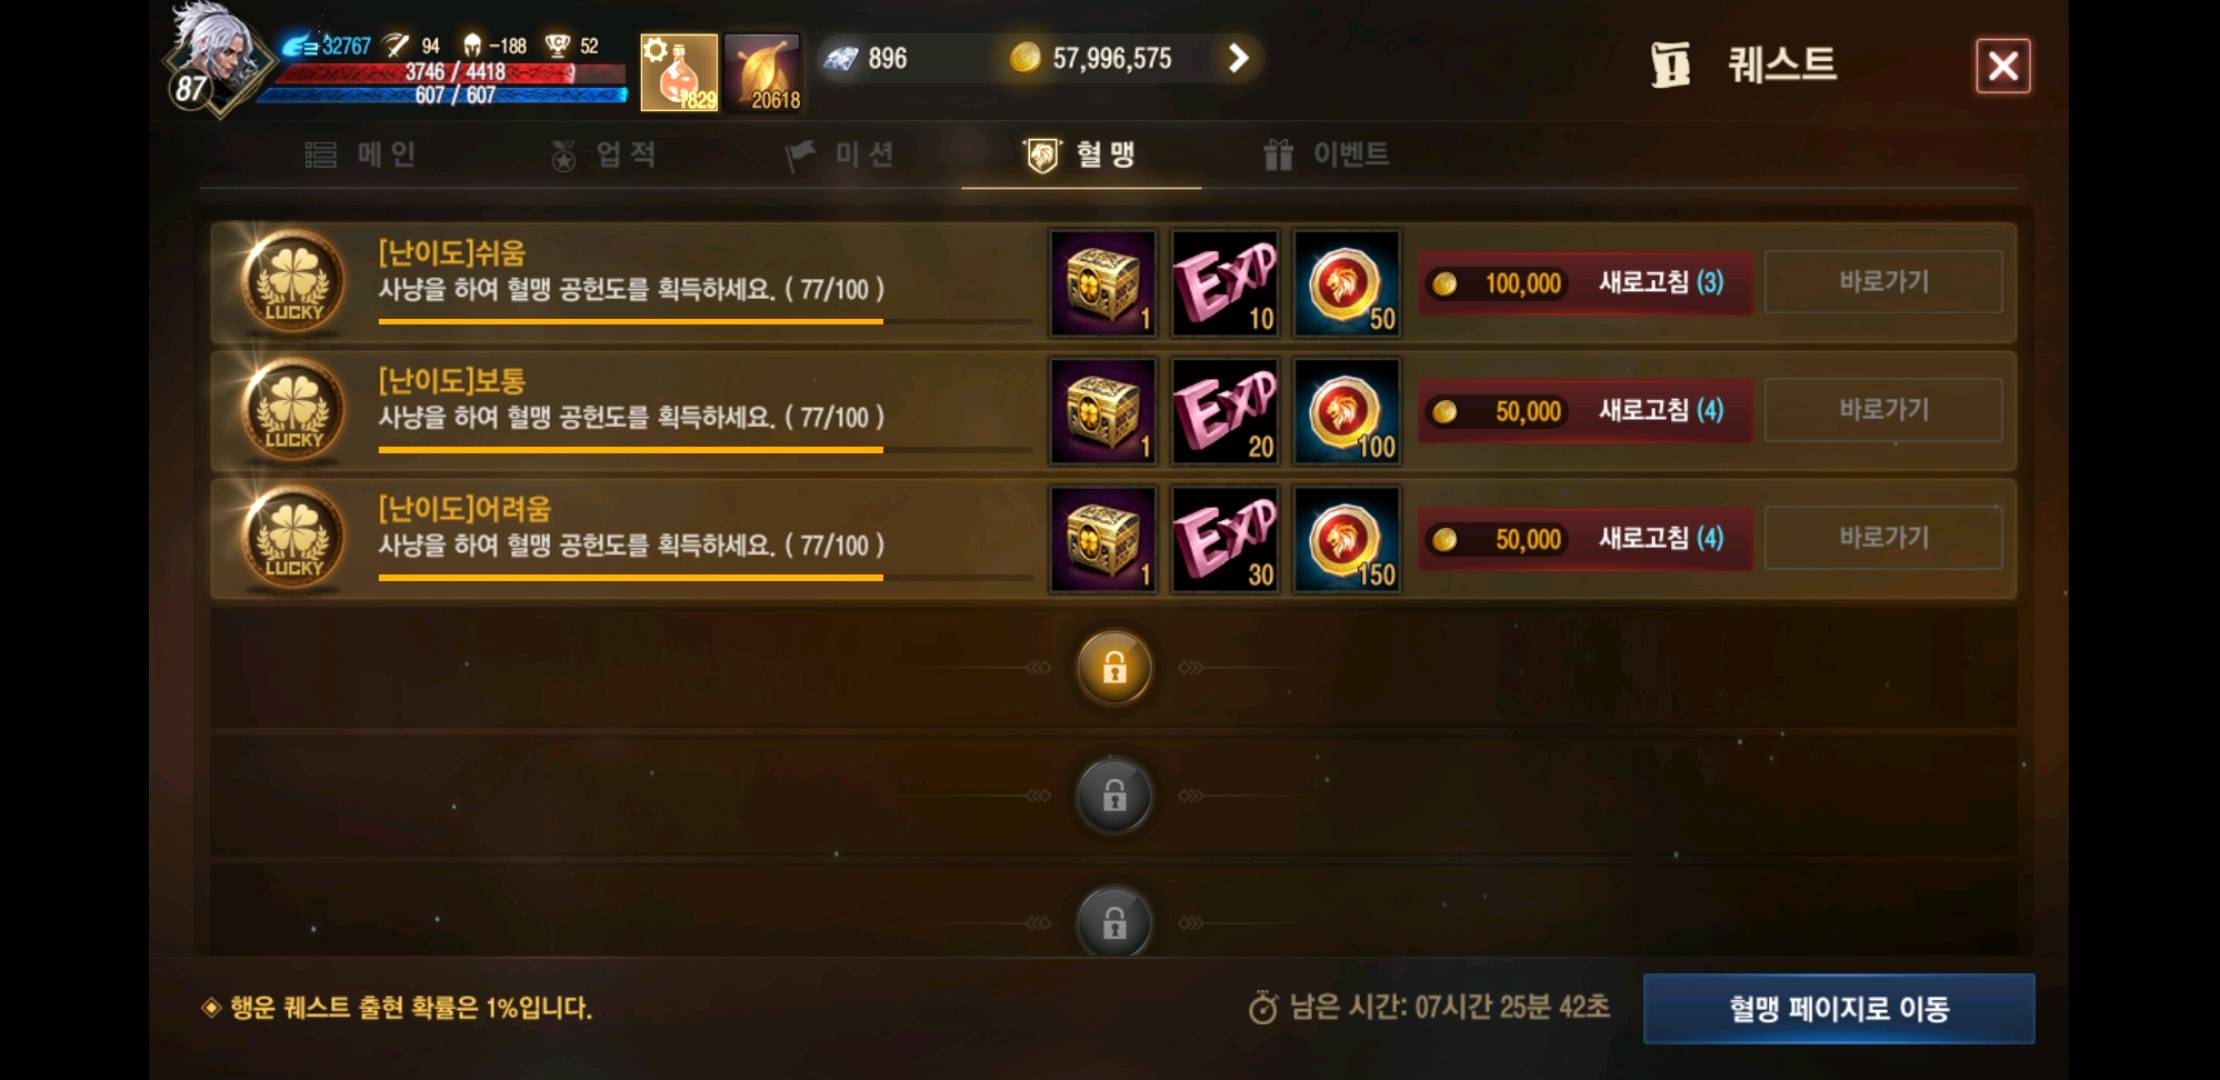Viewport: 2220px width, 1080px height.
Task: Tap the character portrait level 87
Action: (214, 60)
